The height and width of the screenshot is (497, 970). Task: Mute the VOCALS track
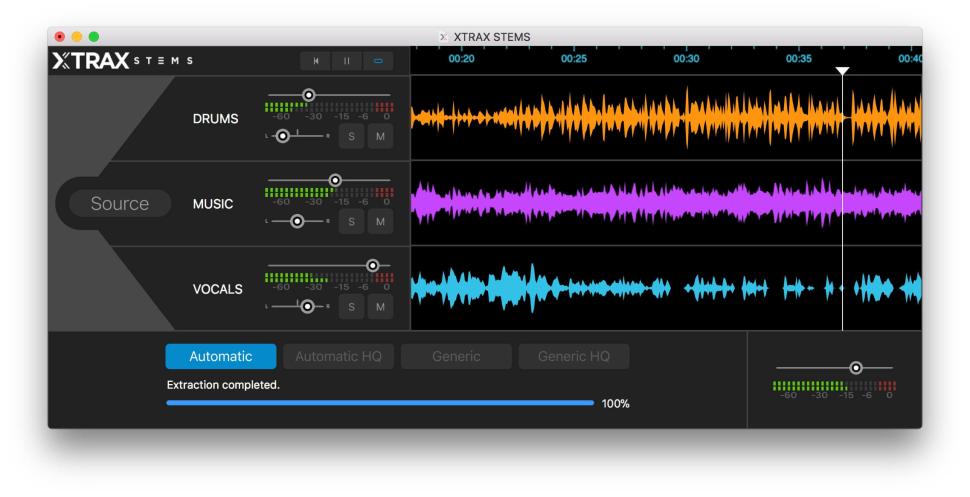380,307
